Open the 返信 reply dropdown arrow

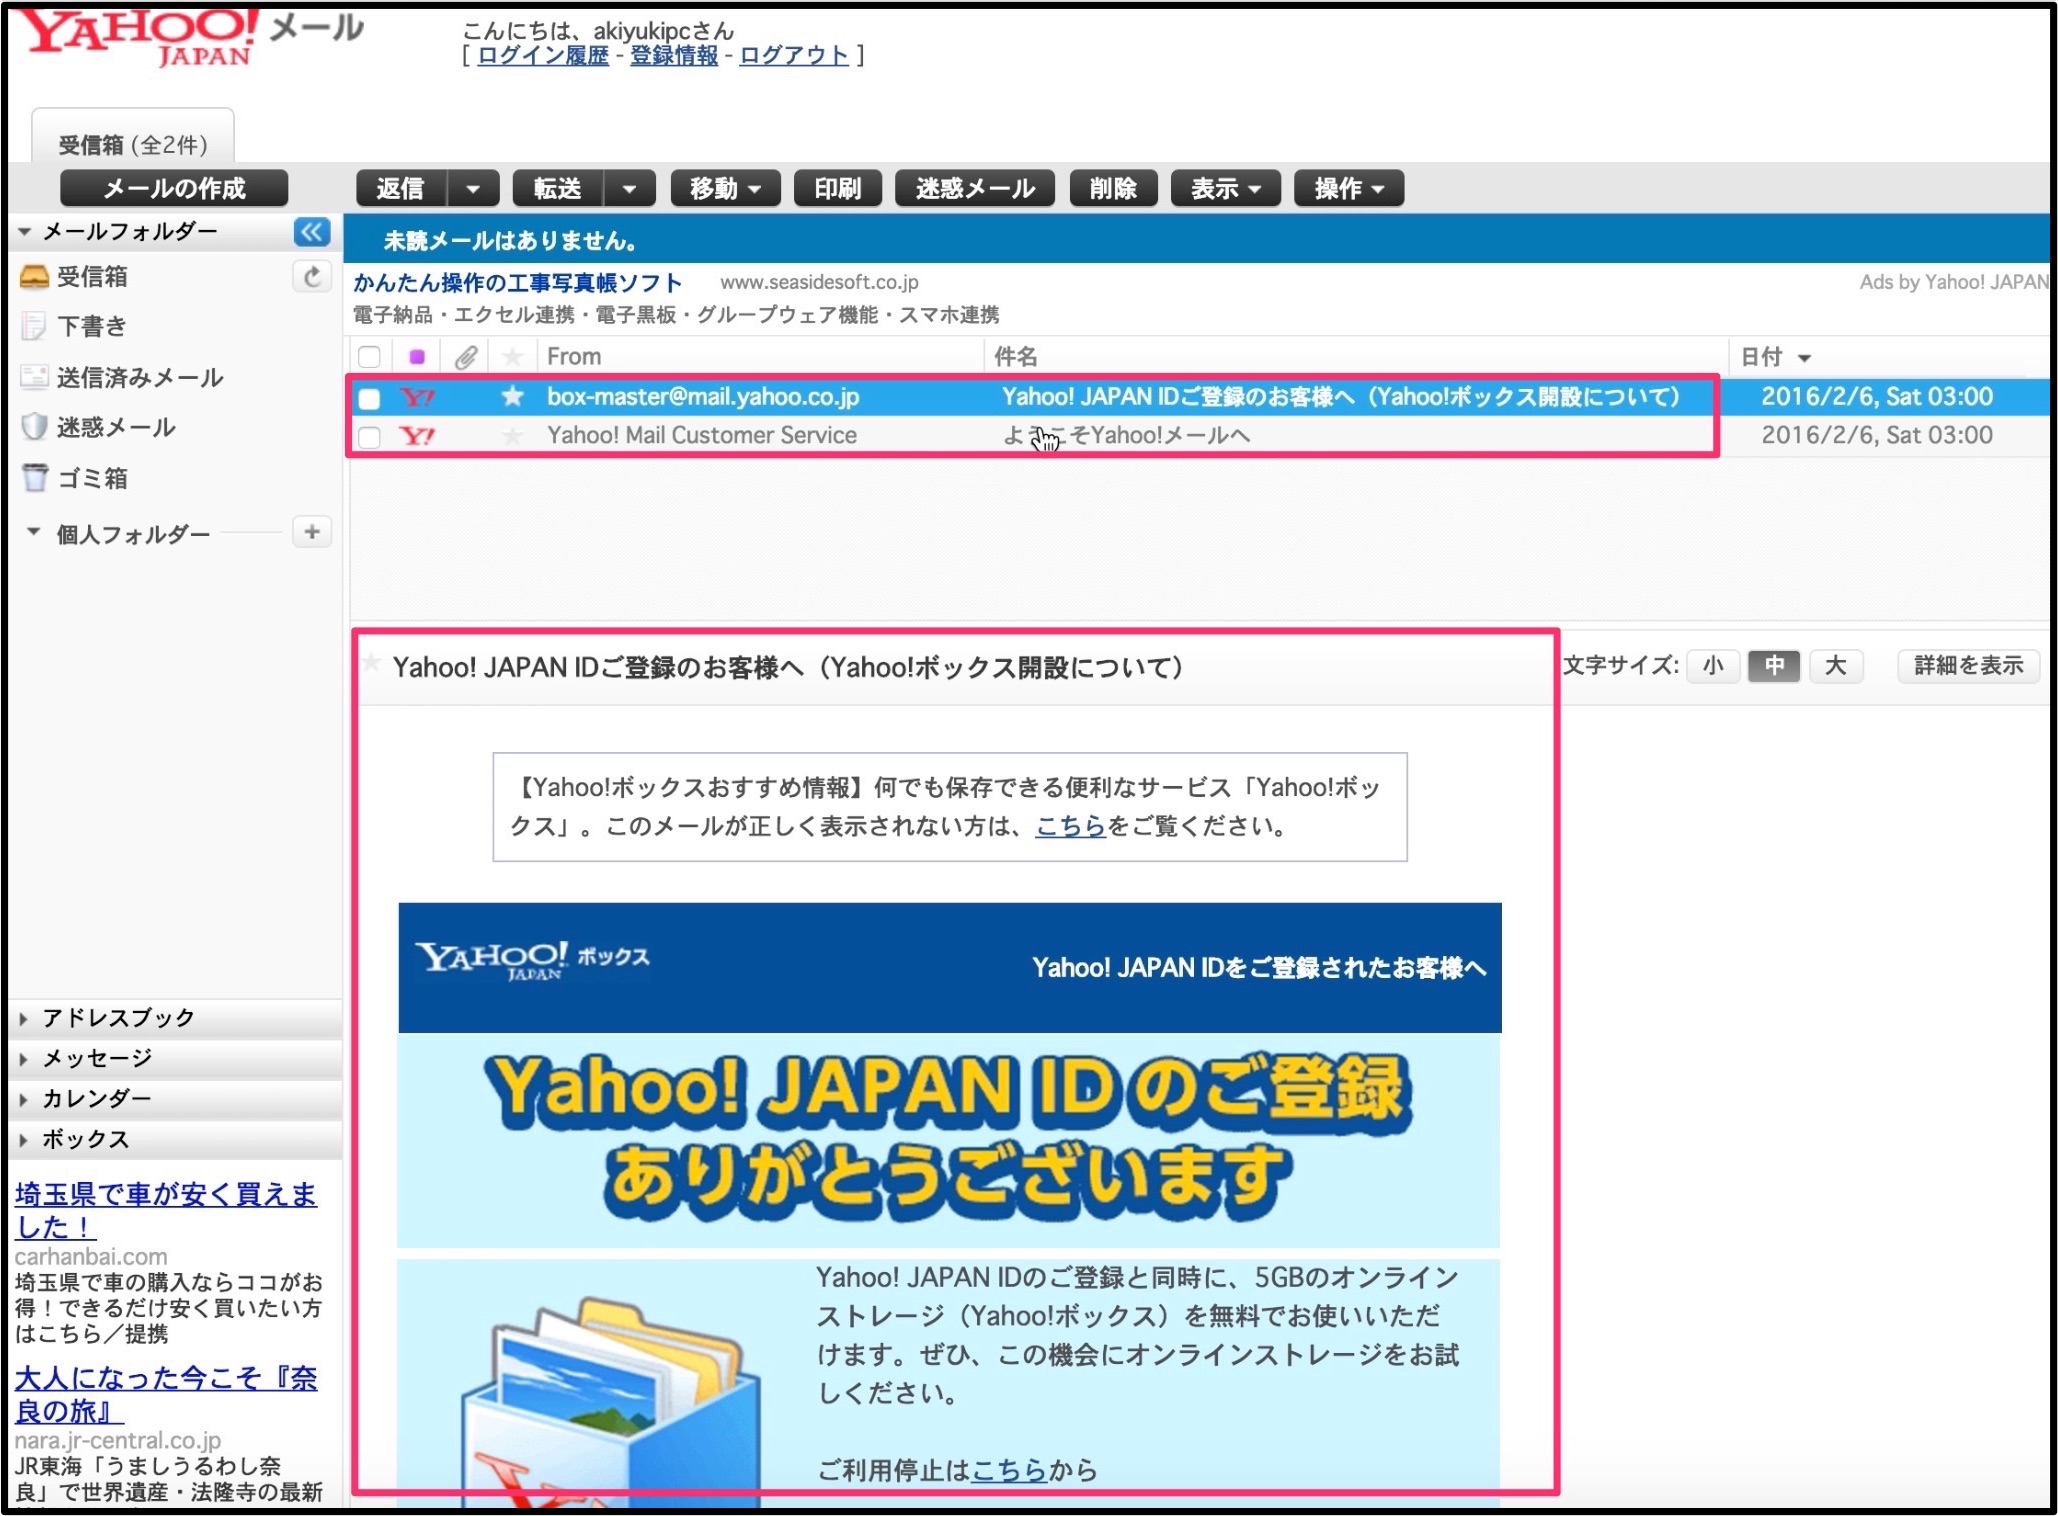(473, 188)
